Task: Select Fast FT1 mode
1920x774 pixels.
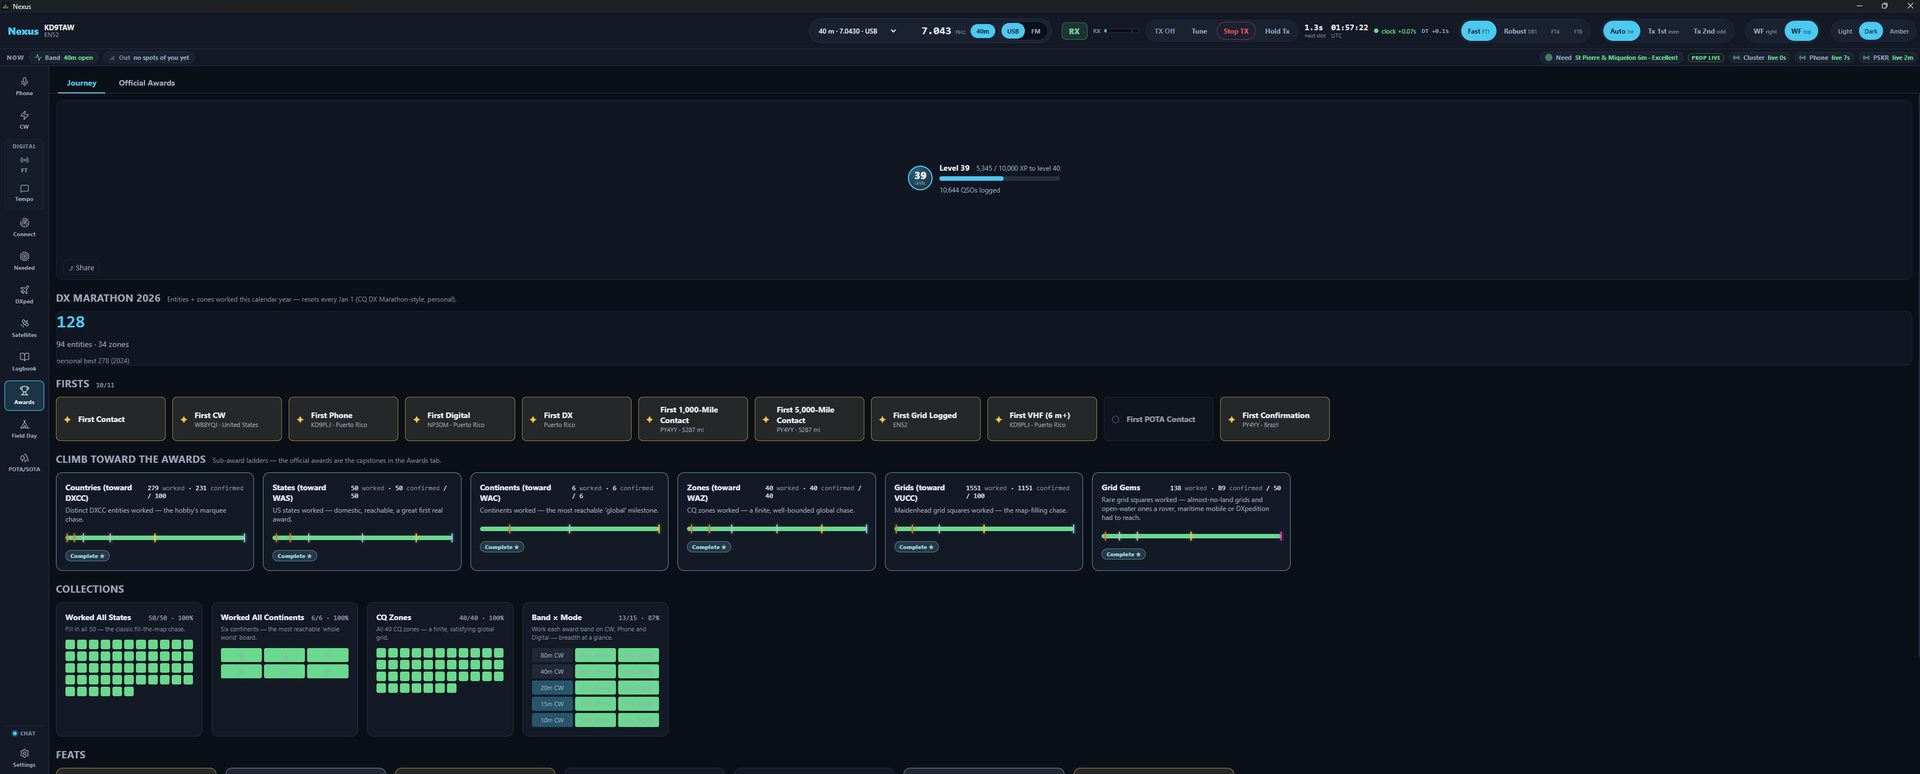Action: tap(1478, 31)
